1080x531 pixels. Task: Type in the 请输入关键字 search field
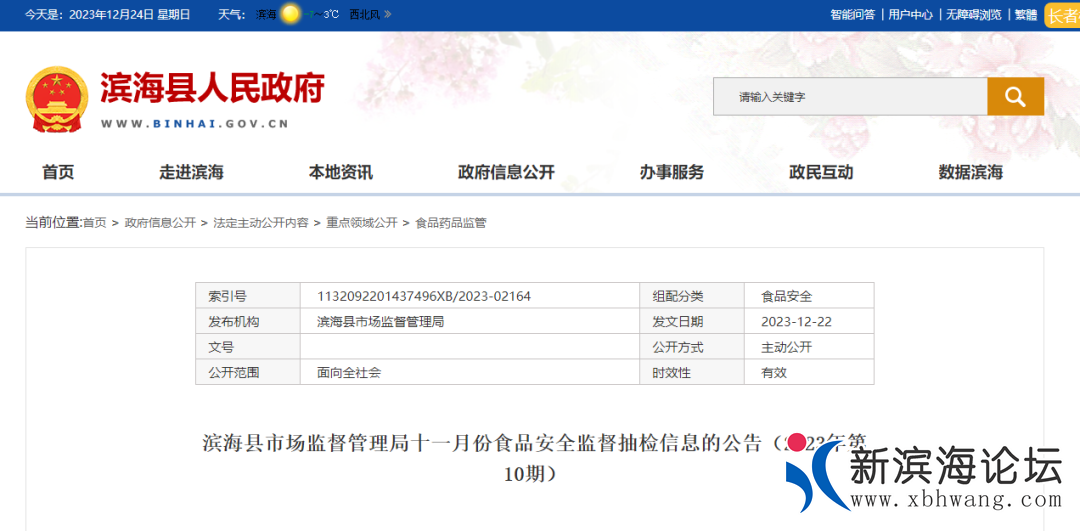850,97
